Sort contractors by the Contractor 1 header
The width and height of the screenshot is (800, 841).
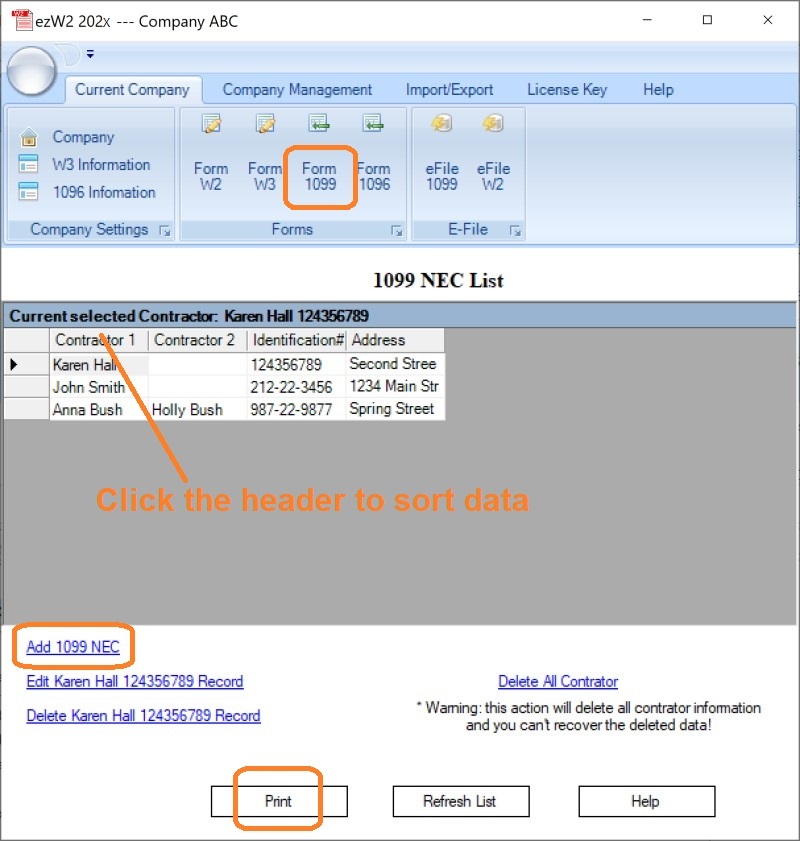click(x=97, y=340)
